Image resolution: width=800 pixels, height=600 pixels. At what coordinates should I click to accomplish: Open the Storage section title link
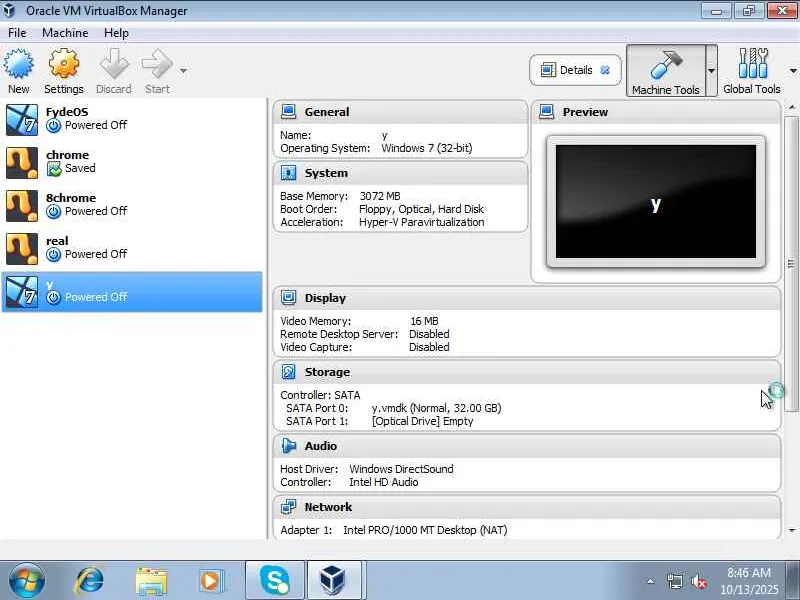tap(327, 372)
